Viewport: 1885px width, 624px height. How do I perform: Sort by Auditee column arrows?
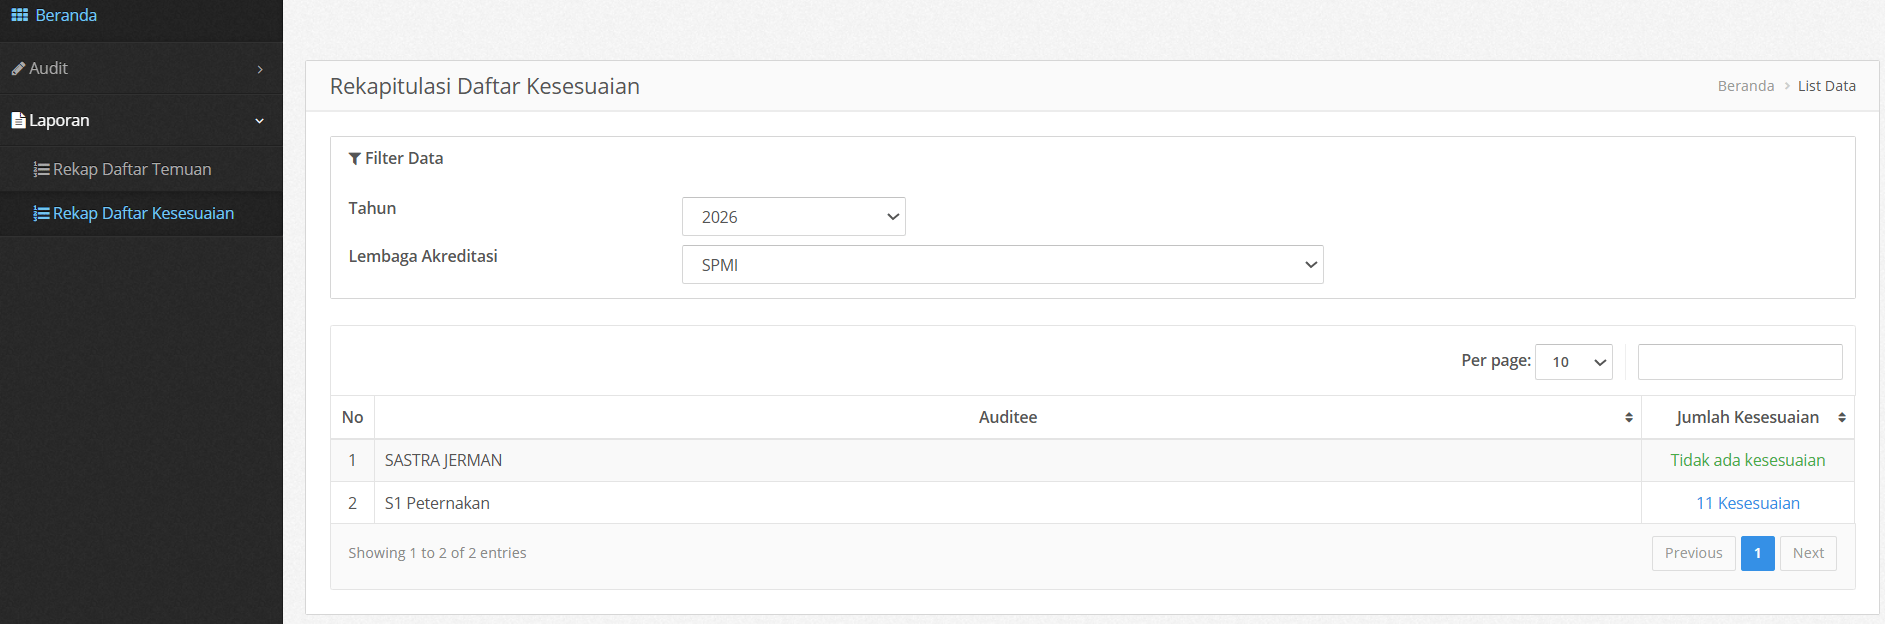[x=1629, y=418]
